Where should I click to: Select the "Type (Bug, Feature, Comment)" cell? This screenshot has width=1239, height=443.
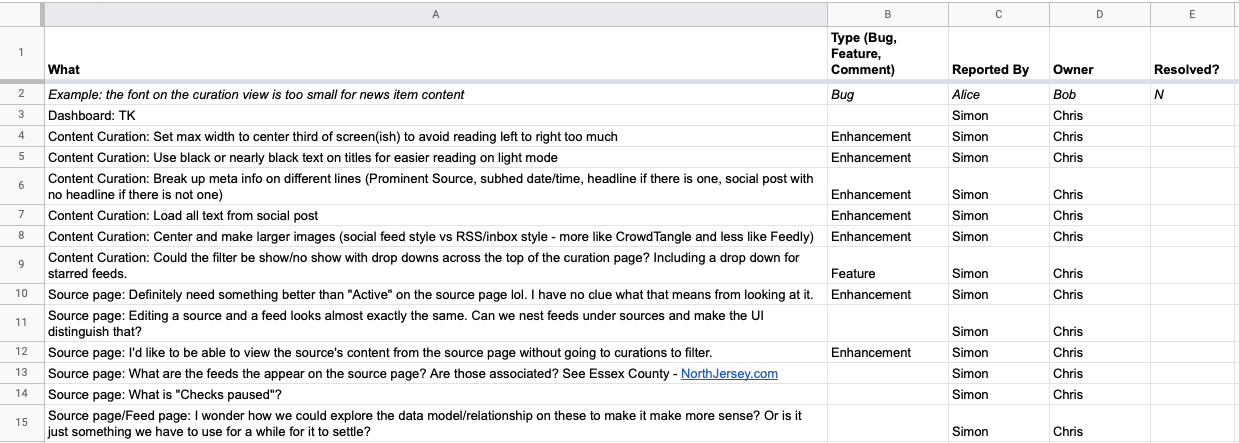coord(887,52)
